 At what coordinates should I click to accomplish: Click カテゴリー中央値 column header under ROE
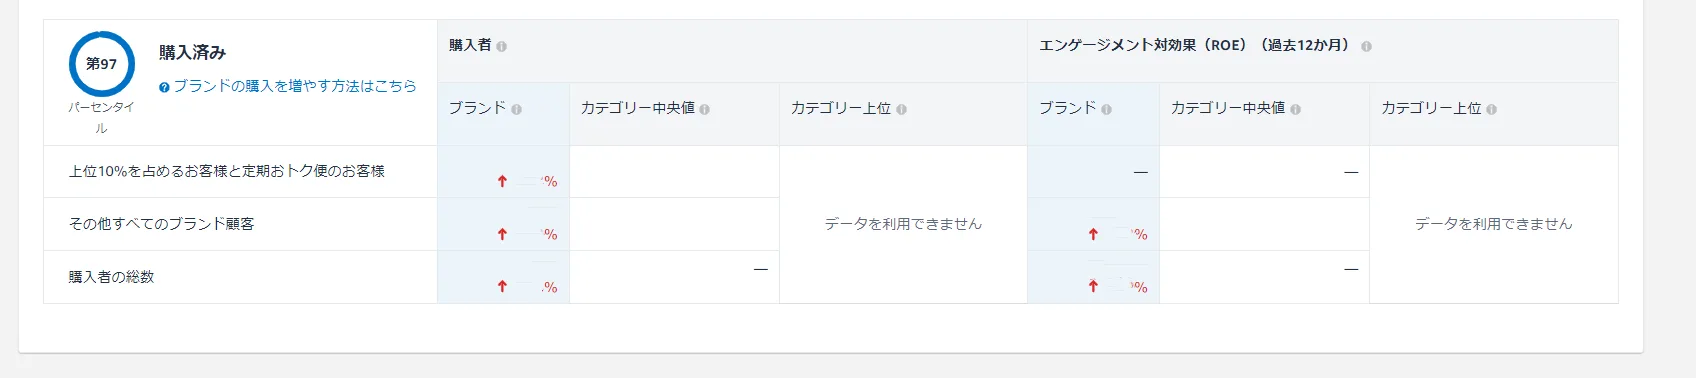[x=1227, y=108]
